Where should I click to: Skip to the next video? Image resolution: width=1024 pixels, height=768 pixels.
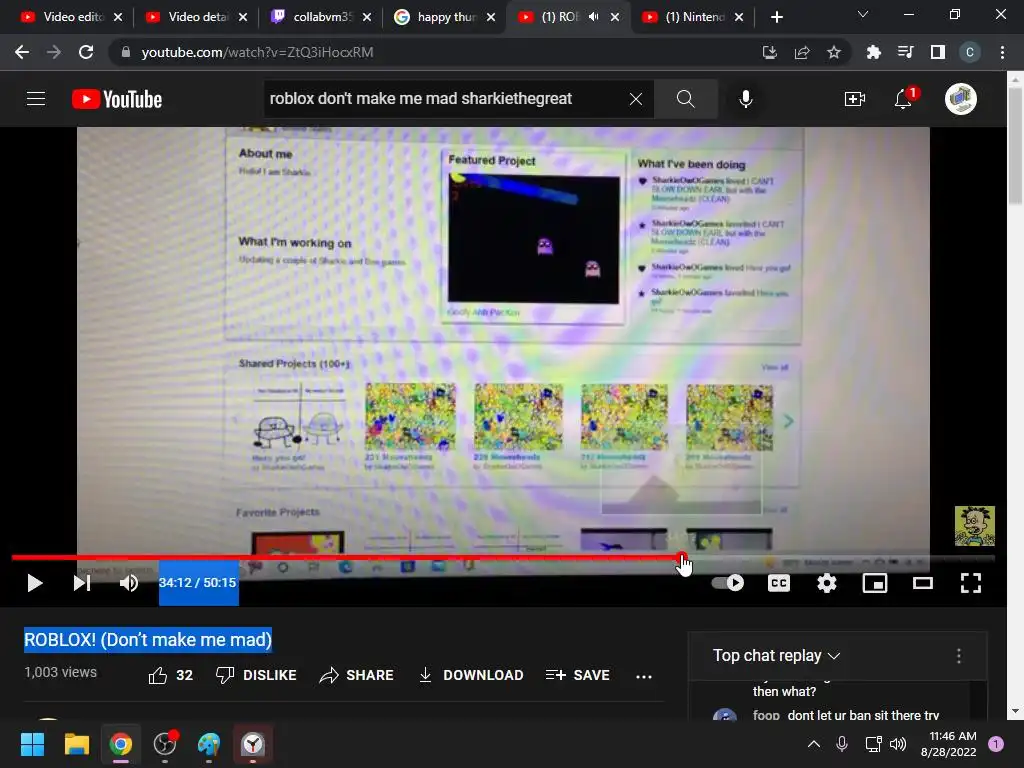coord(82,583)
